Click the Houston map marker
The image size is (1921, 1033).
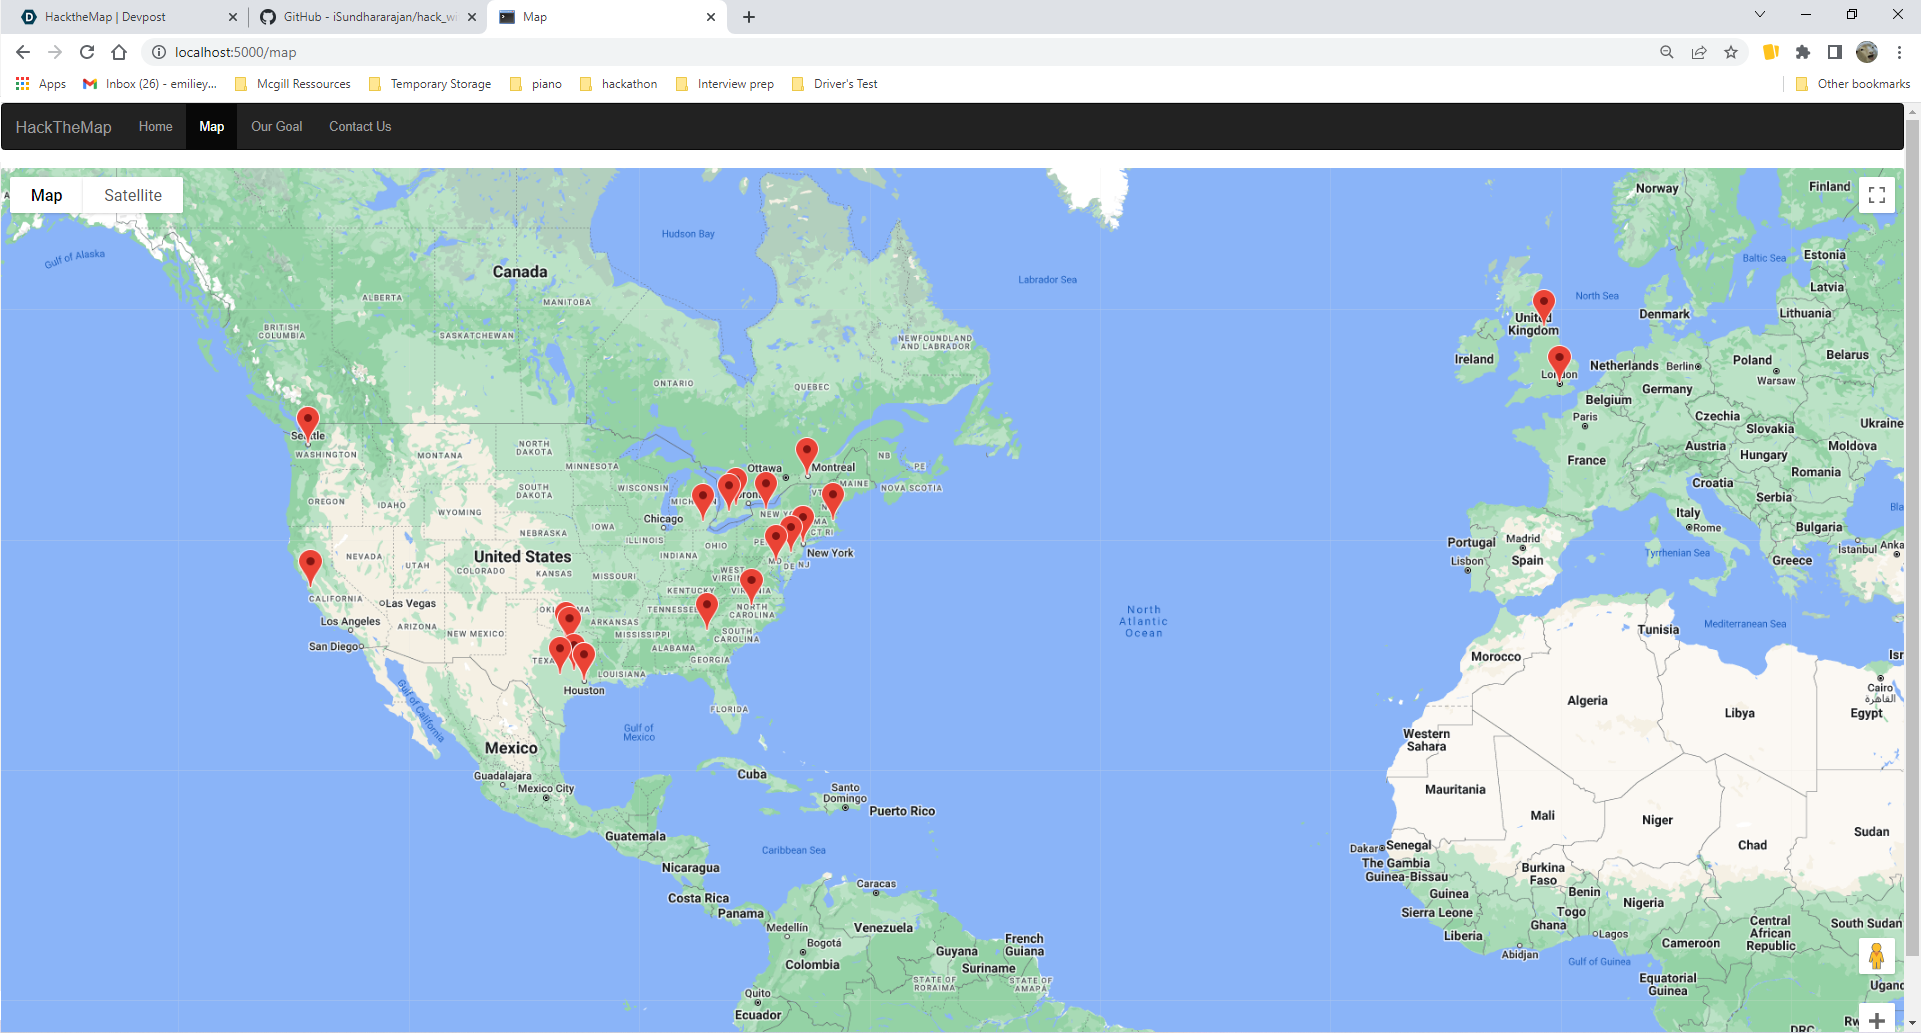click(x=584, y=661)
